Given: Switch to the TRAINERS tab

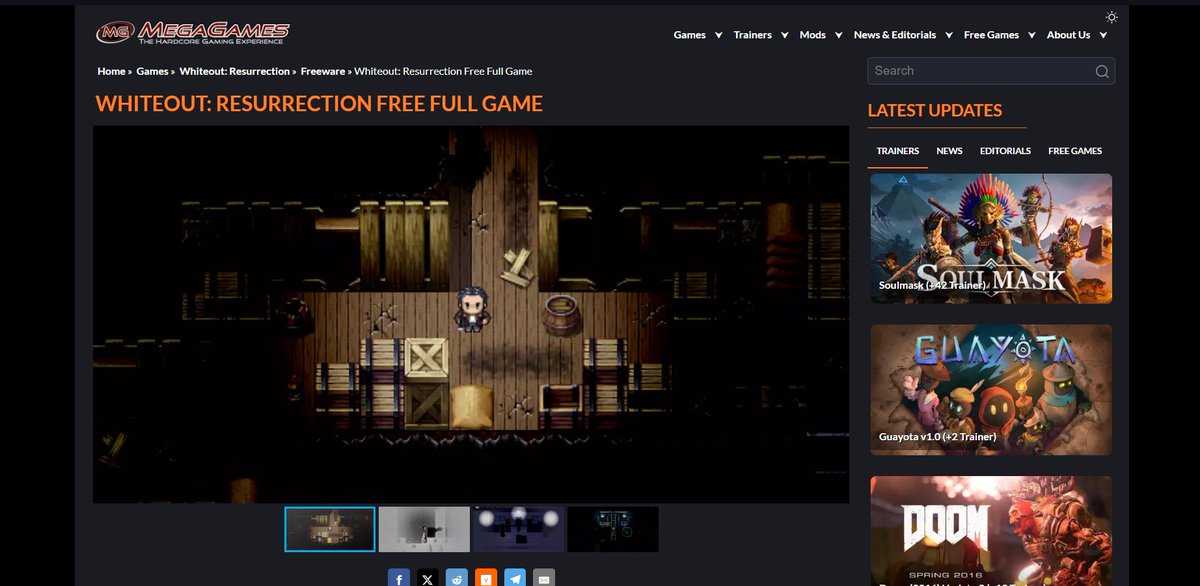Looking at the screenshot, I should (x=898, y=151).
